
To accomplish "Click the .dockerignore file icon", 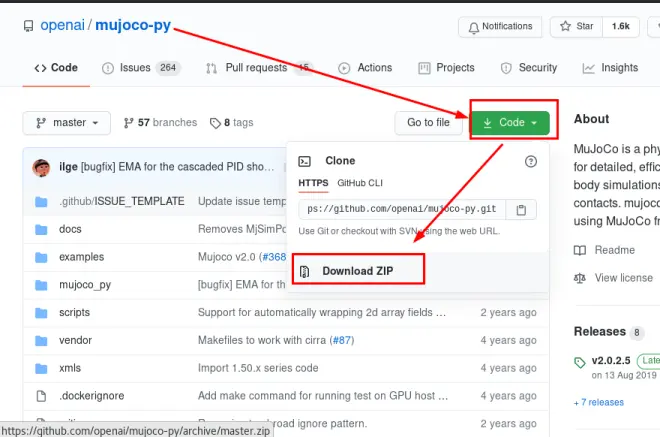I will tap(41, 396).
